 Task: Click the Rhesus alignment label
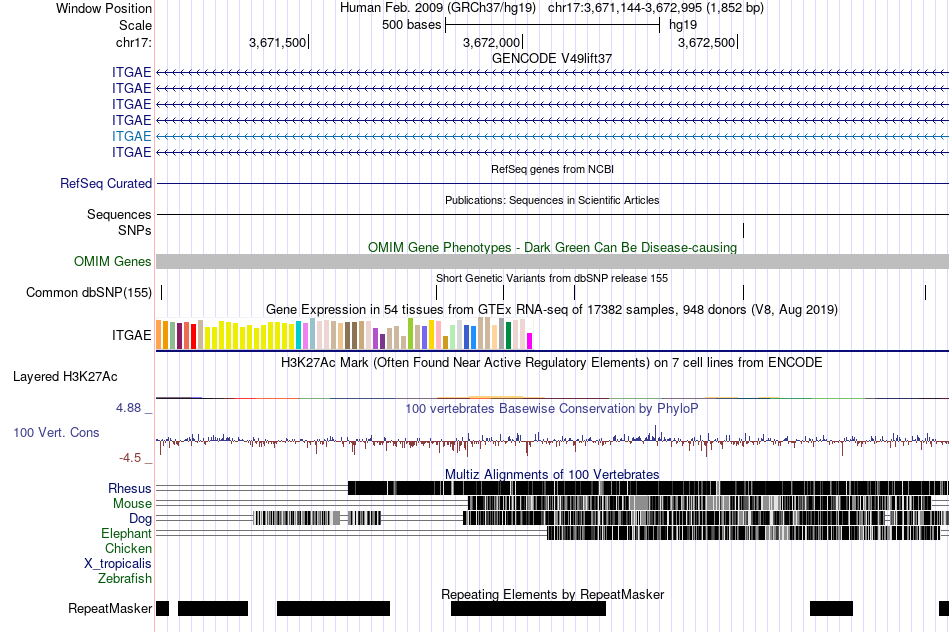pos(130,488)
